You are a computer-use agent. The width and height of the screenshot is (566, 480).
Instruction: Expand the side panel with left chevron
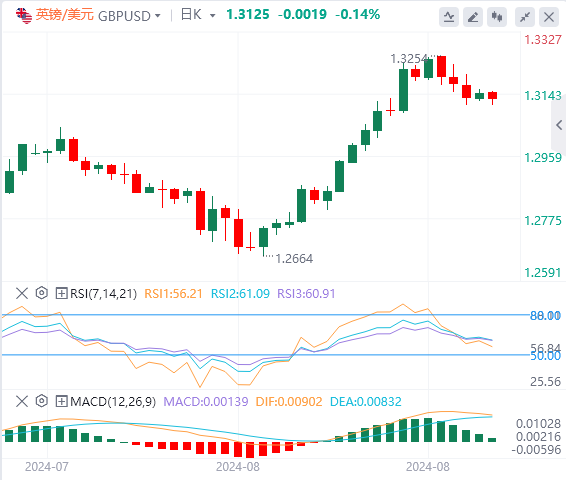[559, 125]
